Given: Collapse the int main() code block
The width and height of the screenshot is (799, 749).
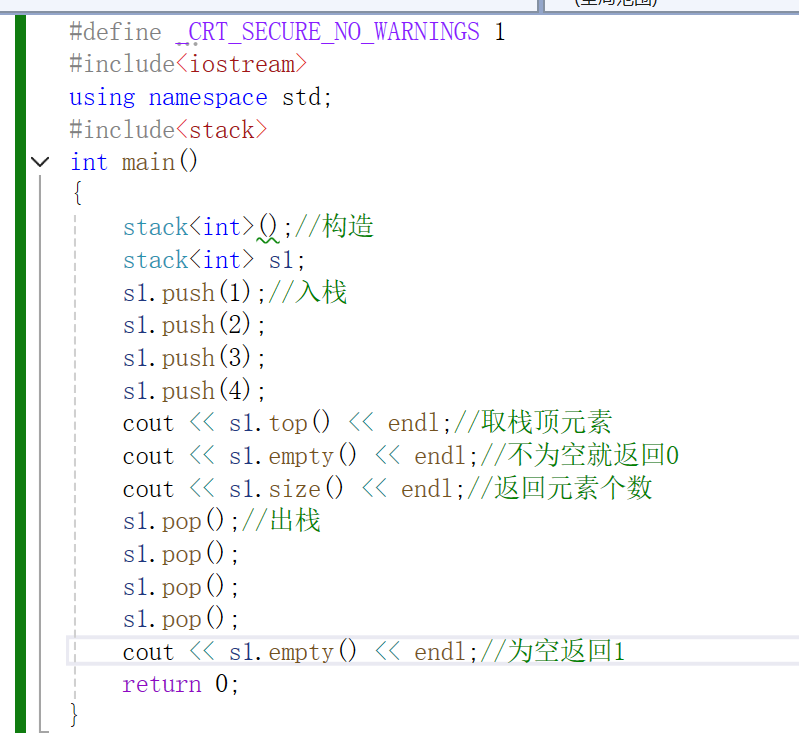Looking at the screenshot, I should (40, 162).
